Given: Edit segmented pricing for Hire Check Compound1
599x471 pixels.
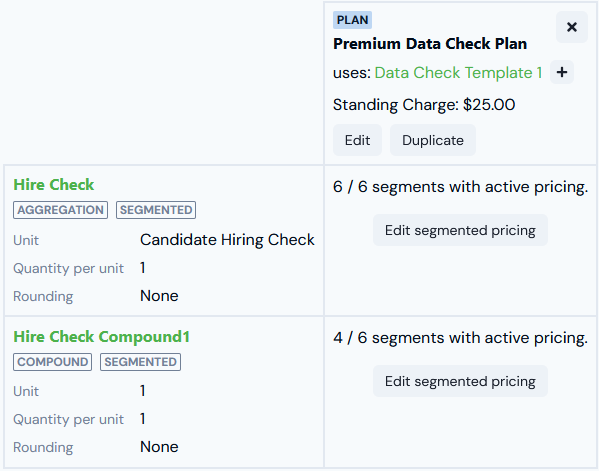Looking at the screenshot, I should pyautogui.click(x=460, y=381).
